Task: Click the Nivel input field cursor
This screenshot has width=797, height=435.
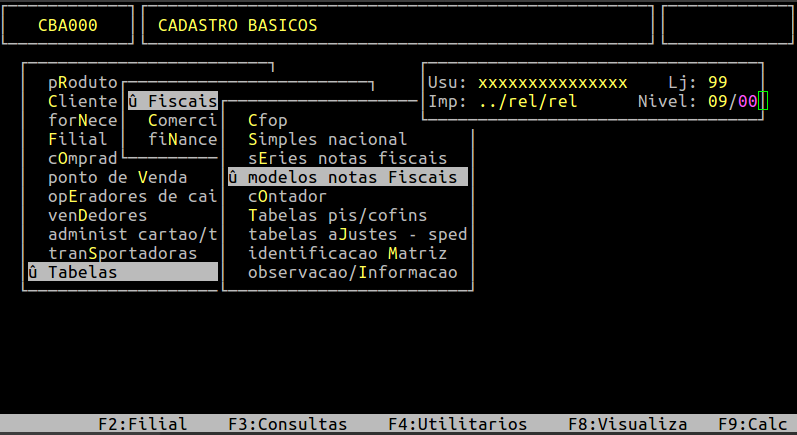Action: tap(762, 101)
